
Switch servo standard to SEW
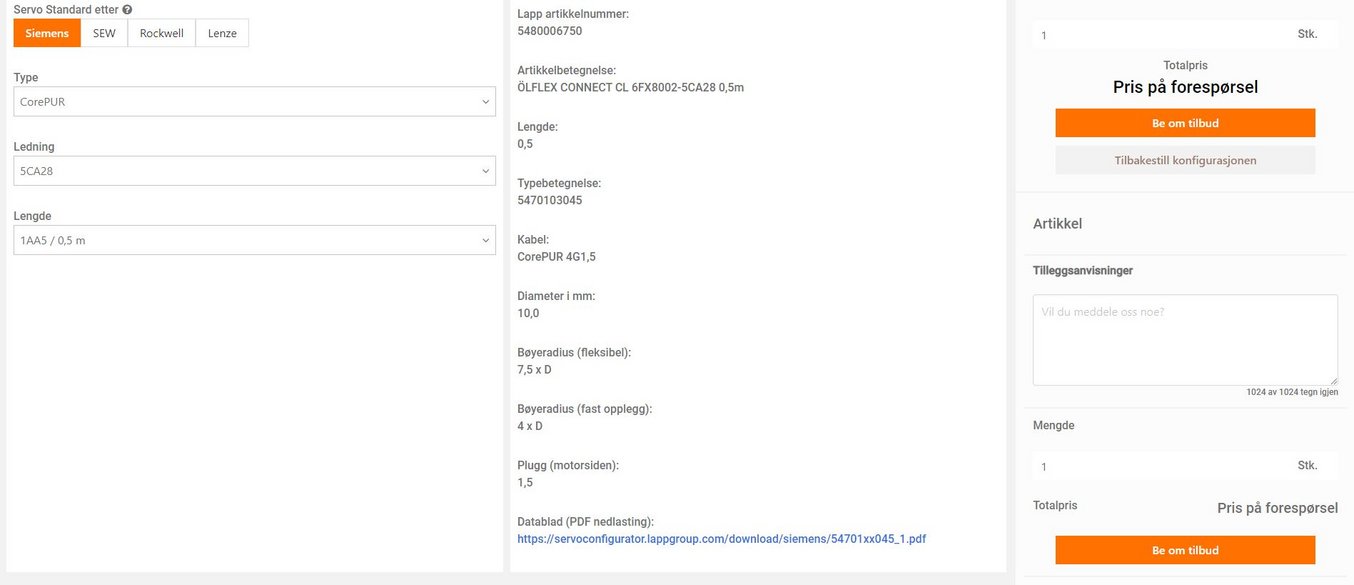point(104,33)
